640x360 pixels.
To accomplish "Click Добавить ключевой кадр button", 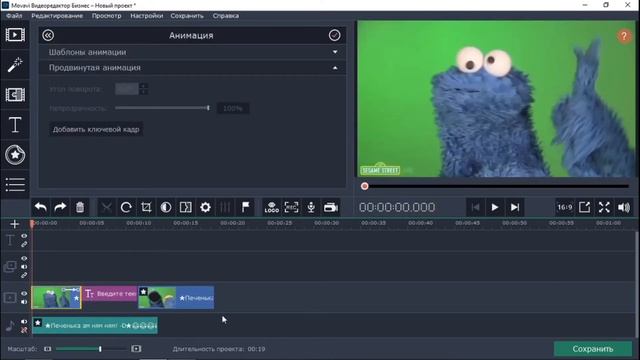I will point(96,129).
